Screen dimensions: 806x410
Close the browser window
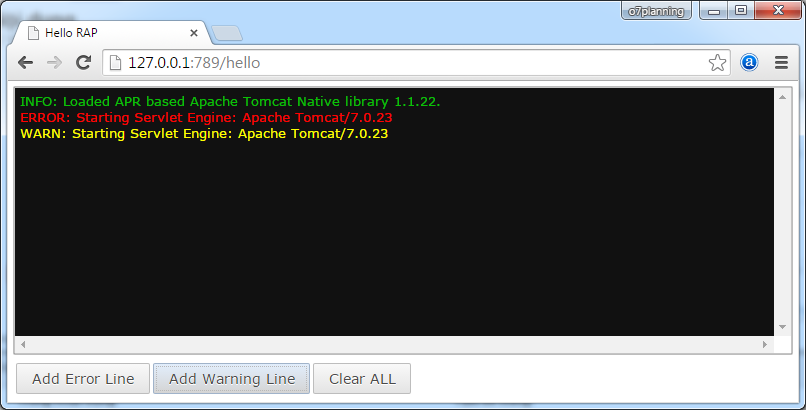778,11
